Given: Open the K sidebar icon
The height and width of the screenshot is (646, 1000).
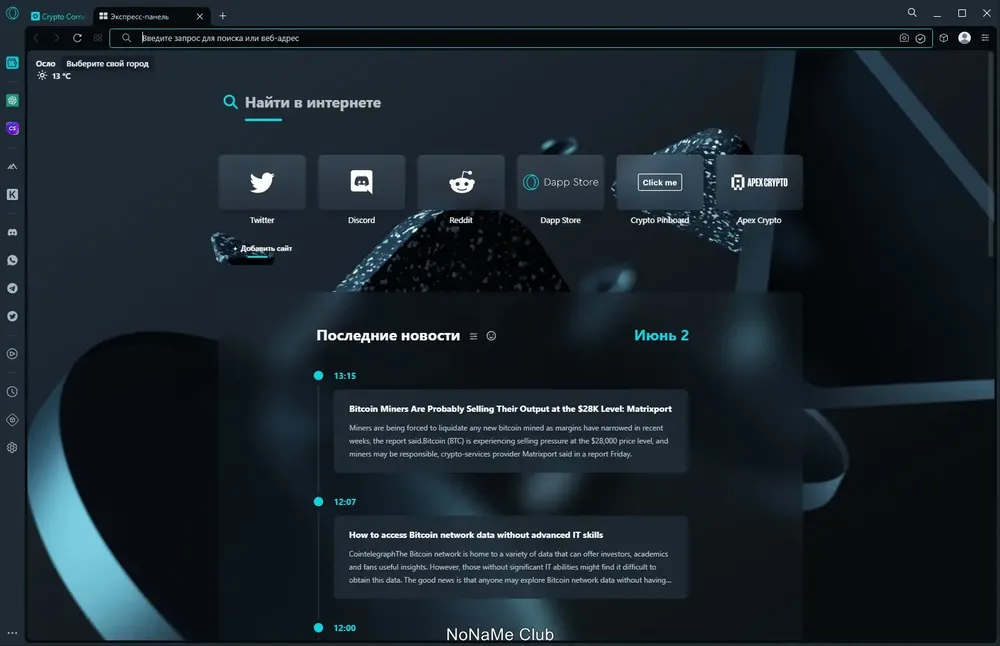Looking at the screenshot, I should pyautogui.click(x=12, y=195).
